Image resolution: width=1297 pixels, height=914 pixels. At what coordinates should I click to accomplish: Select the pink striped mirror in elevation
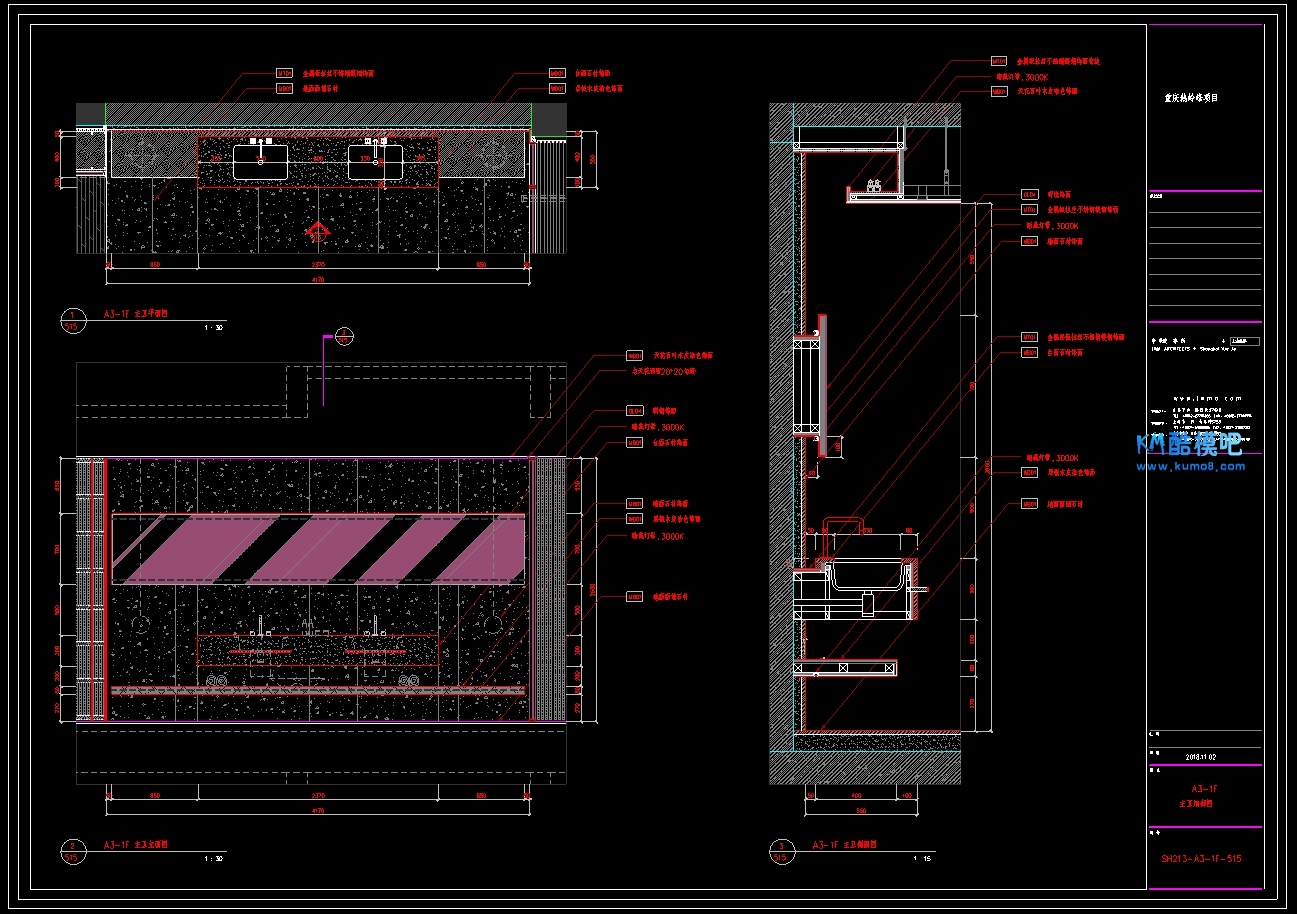317,549
